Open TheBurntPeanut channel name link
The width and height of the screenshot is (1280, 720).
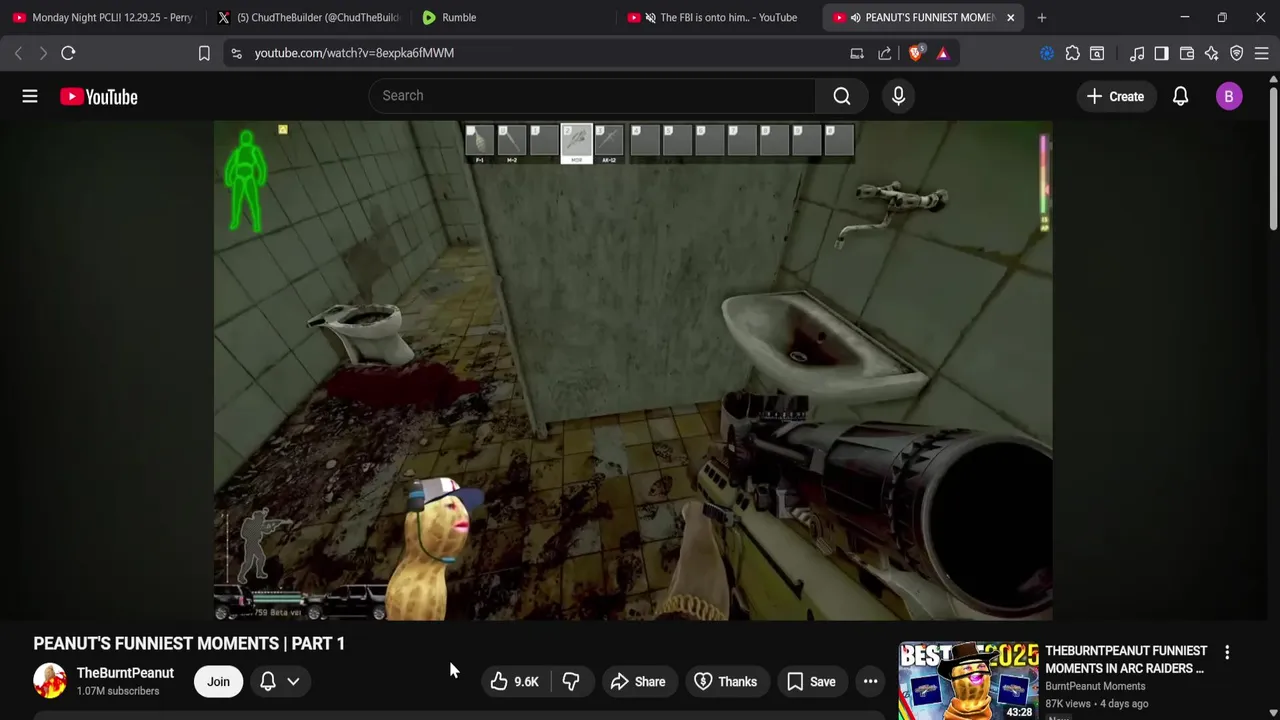point(125,673)
